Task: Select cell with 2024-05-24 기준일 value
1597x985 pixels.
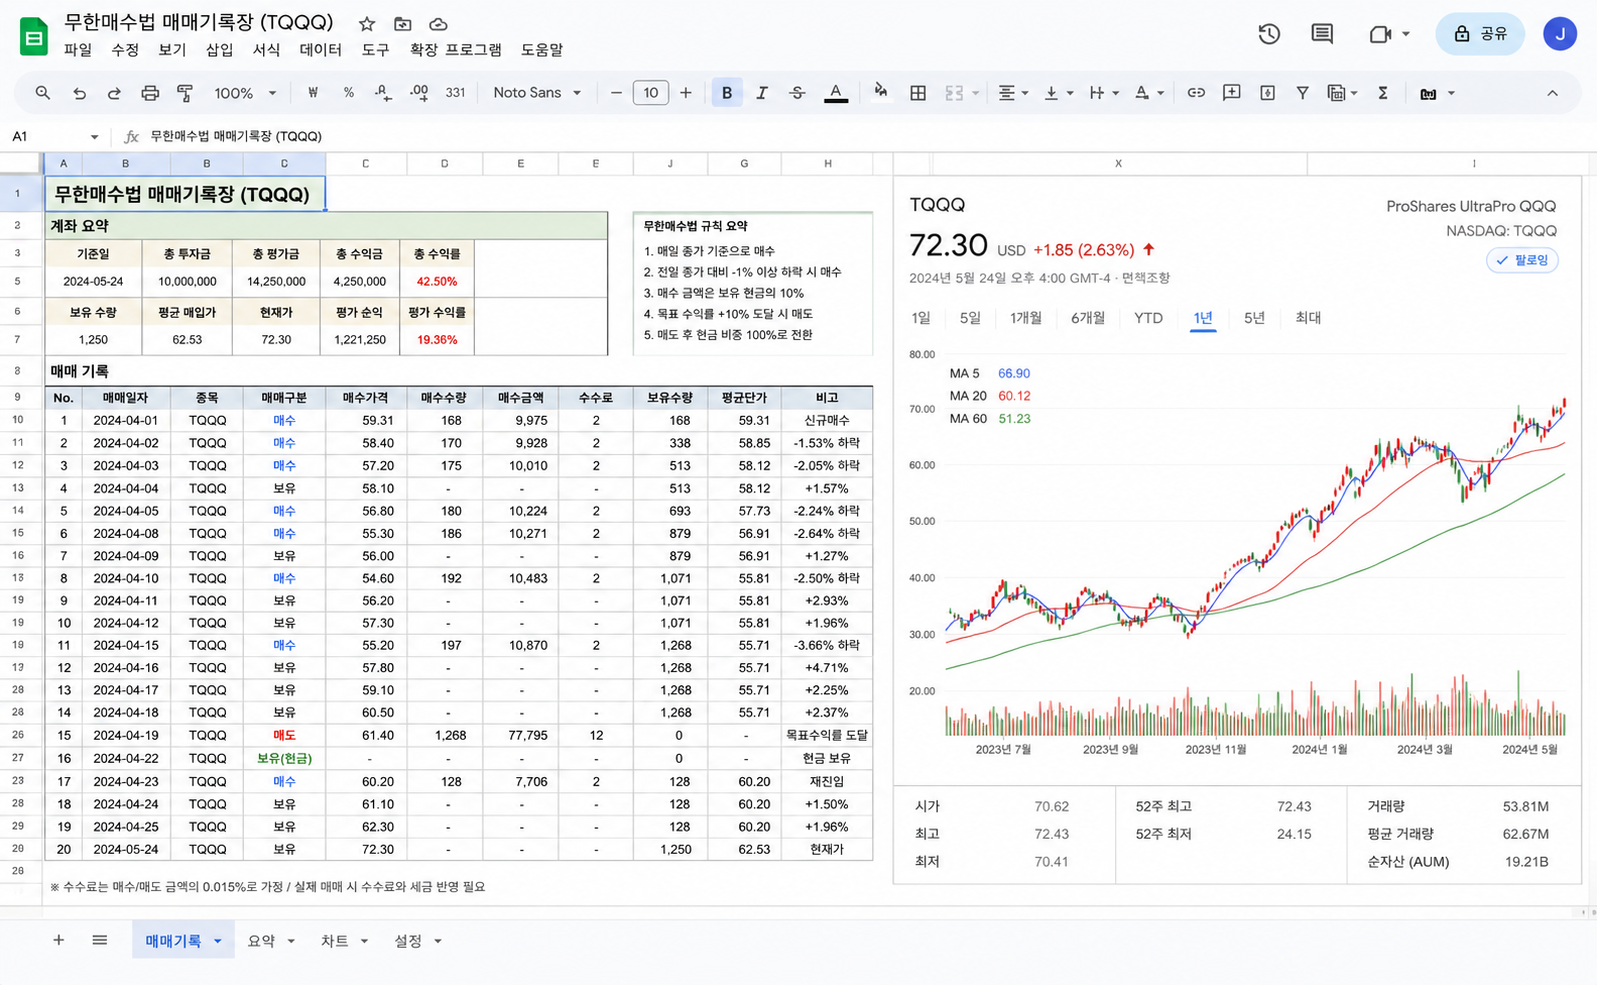Action: pyautogui.click(x=93, y=282)
